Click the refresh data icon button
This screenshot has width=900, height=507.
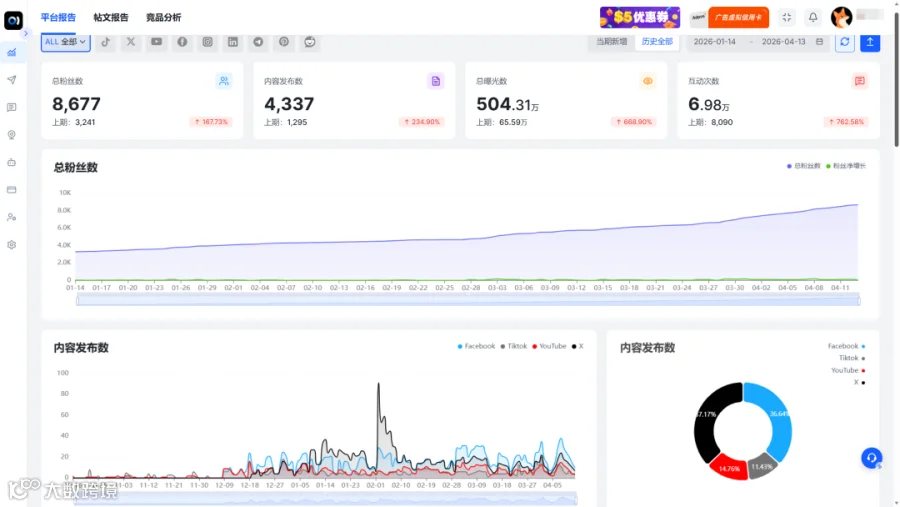click(x=844, y=42)
